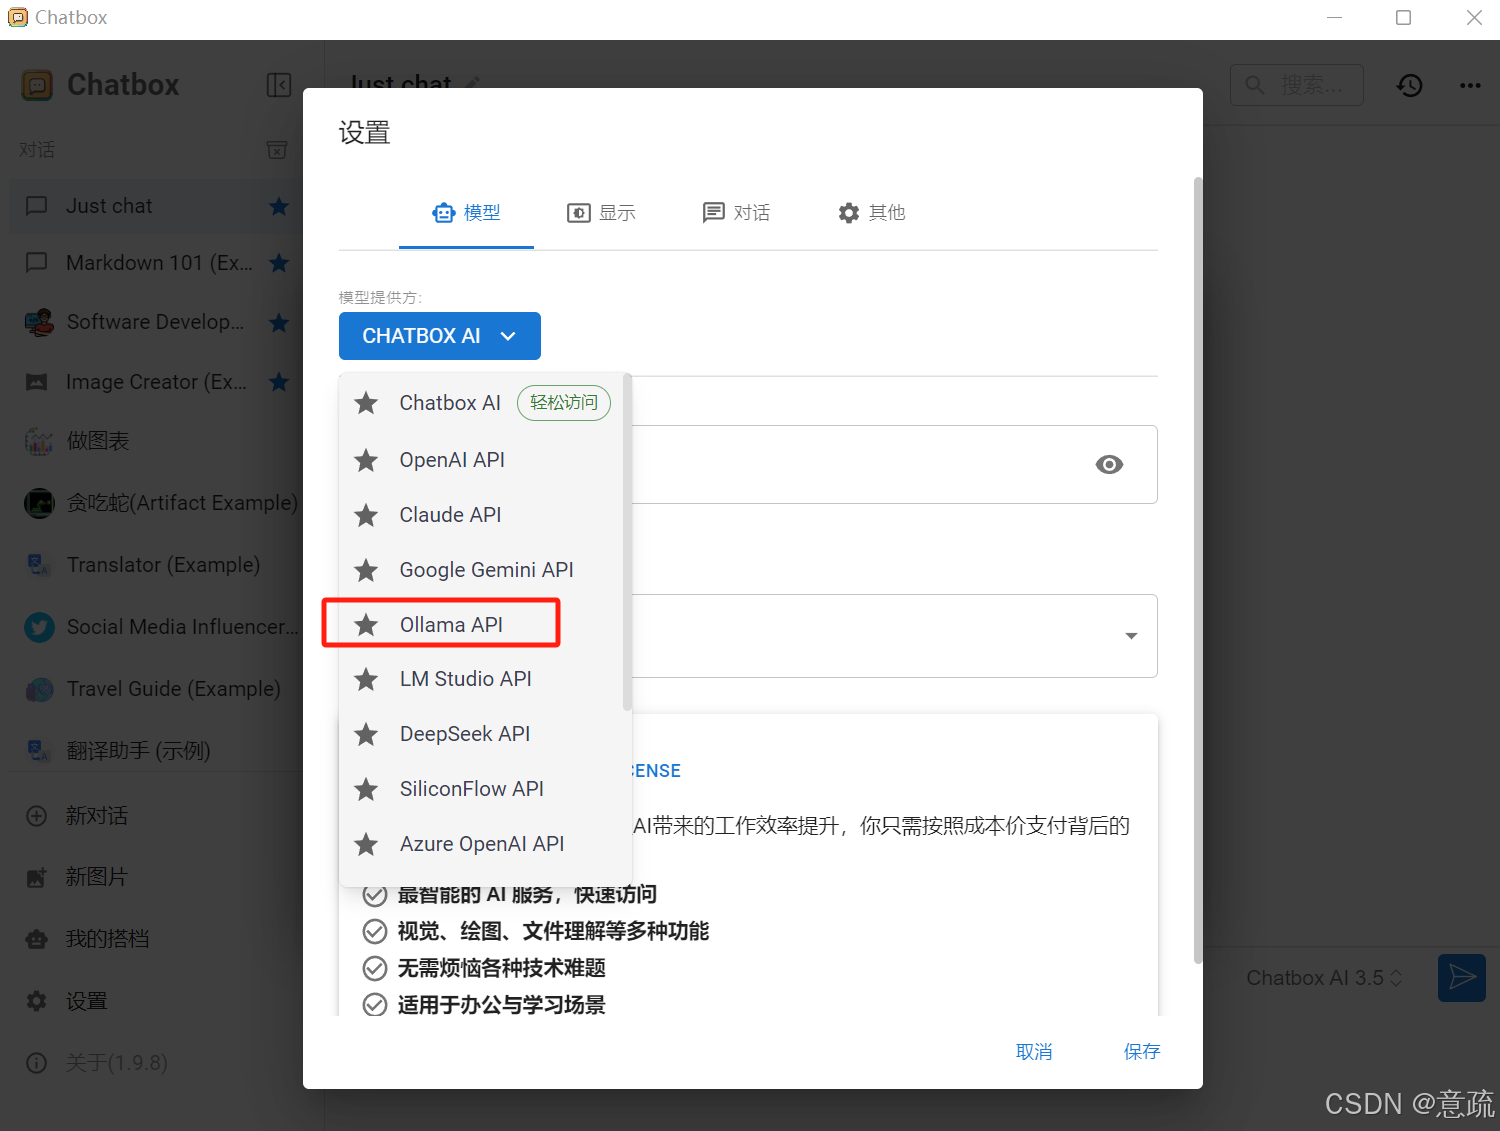Open the 做图表 conversation
This screenshot has width=1500, height=1131.
pos(155,441)
